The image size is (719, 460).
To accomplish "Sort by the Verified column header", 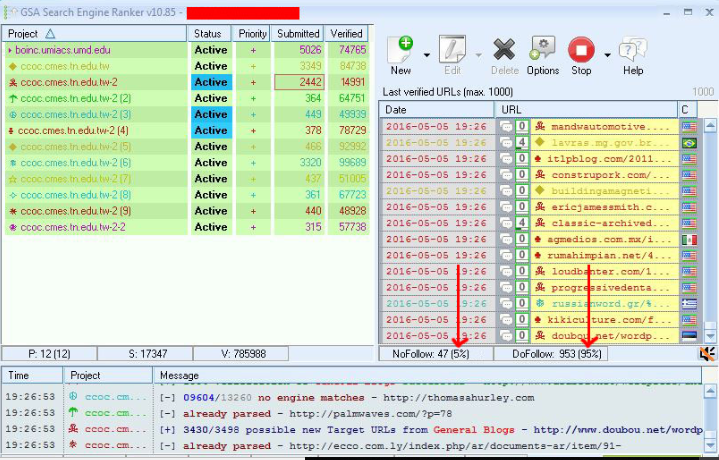I will [347, 34].
